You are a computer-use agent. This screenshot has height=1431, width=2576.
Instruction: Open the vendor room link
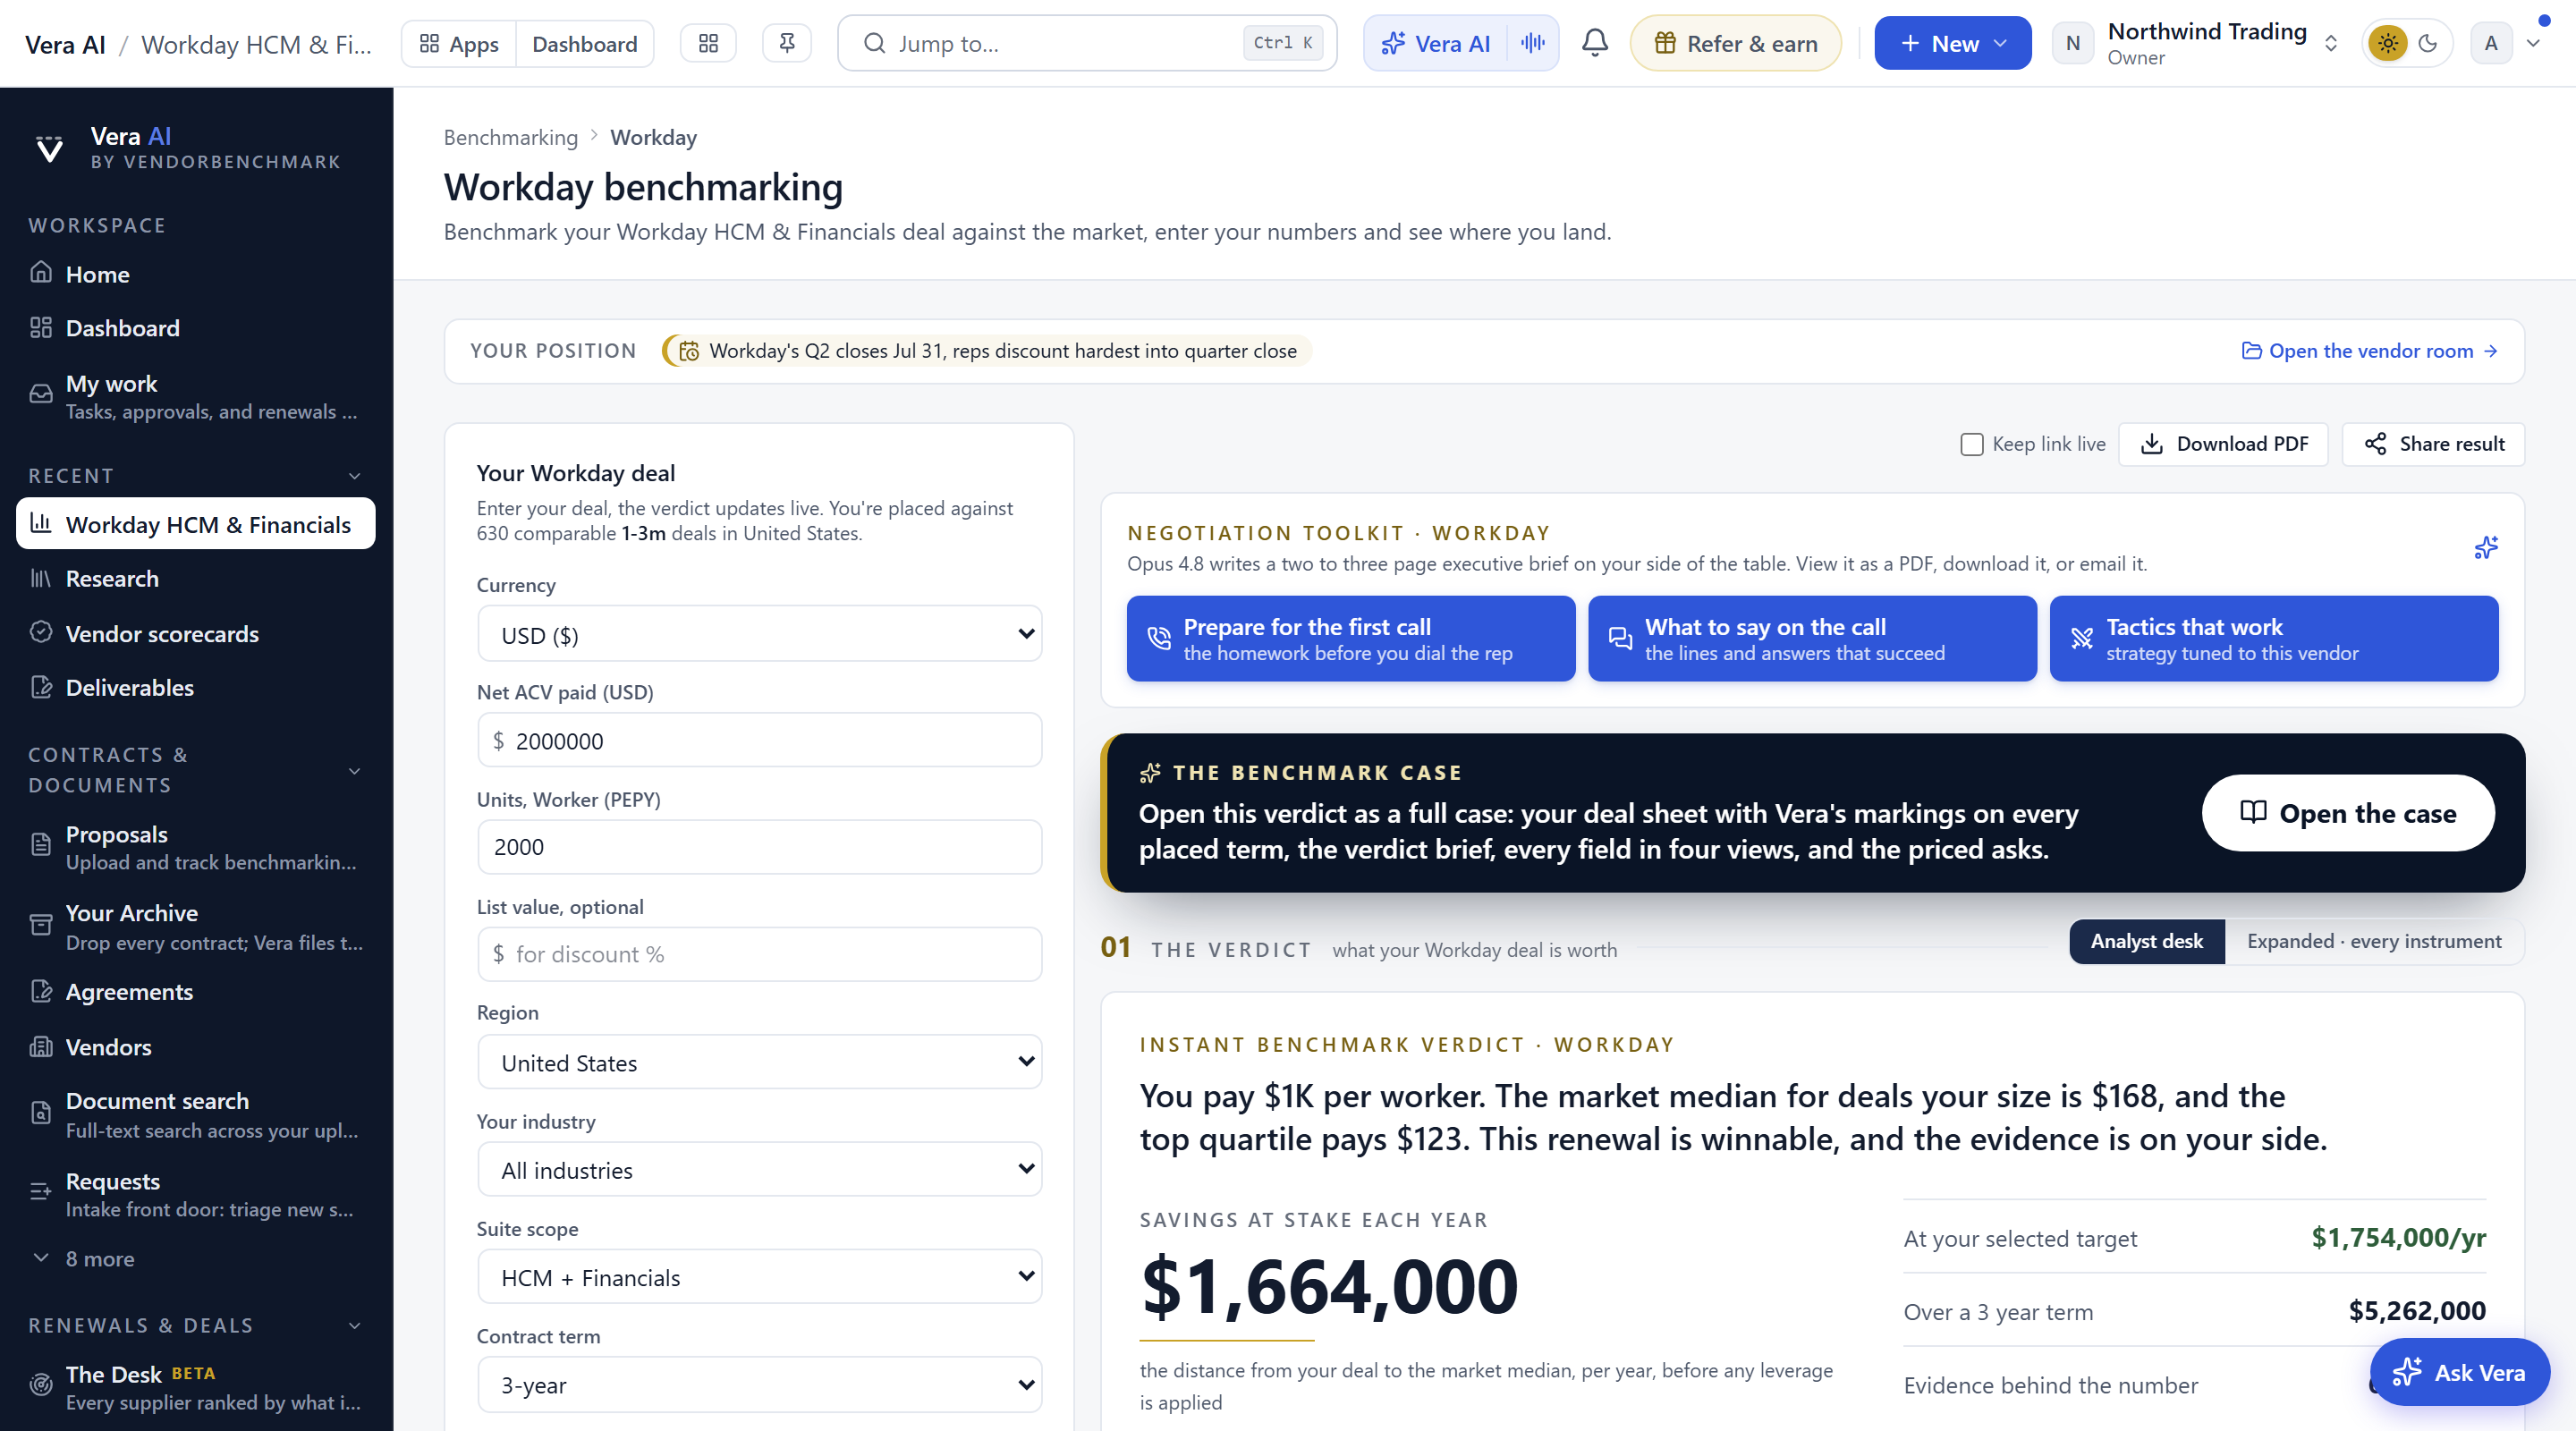2369,351
